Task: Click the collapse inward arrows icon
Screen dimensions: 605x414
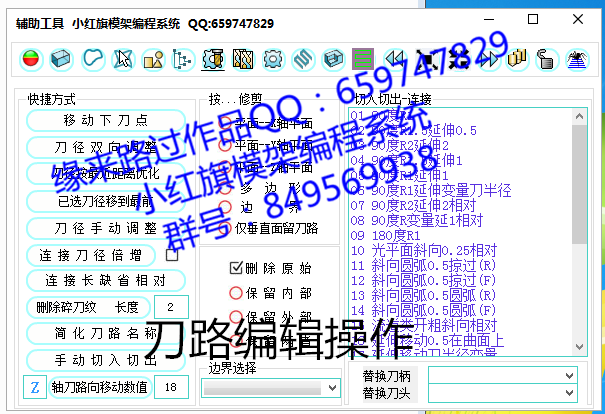Action: click(458, 59)
